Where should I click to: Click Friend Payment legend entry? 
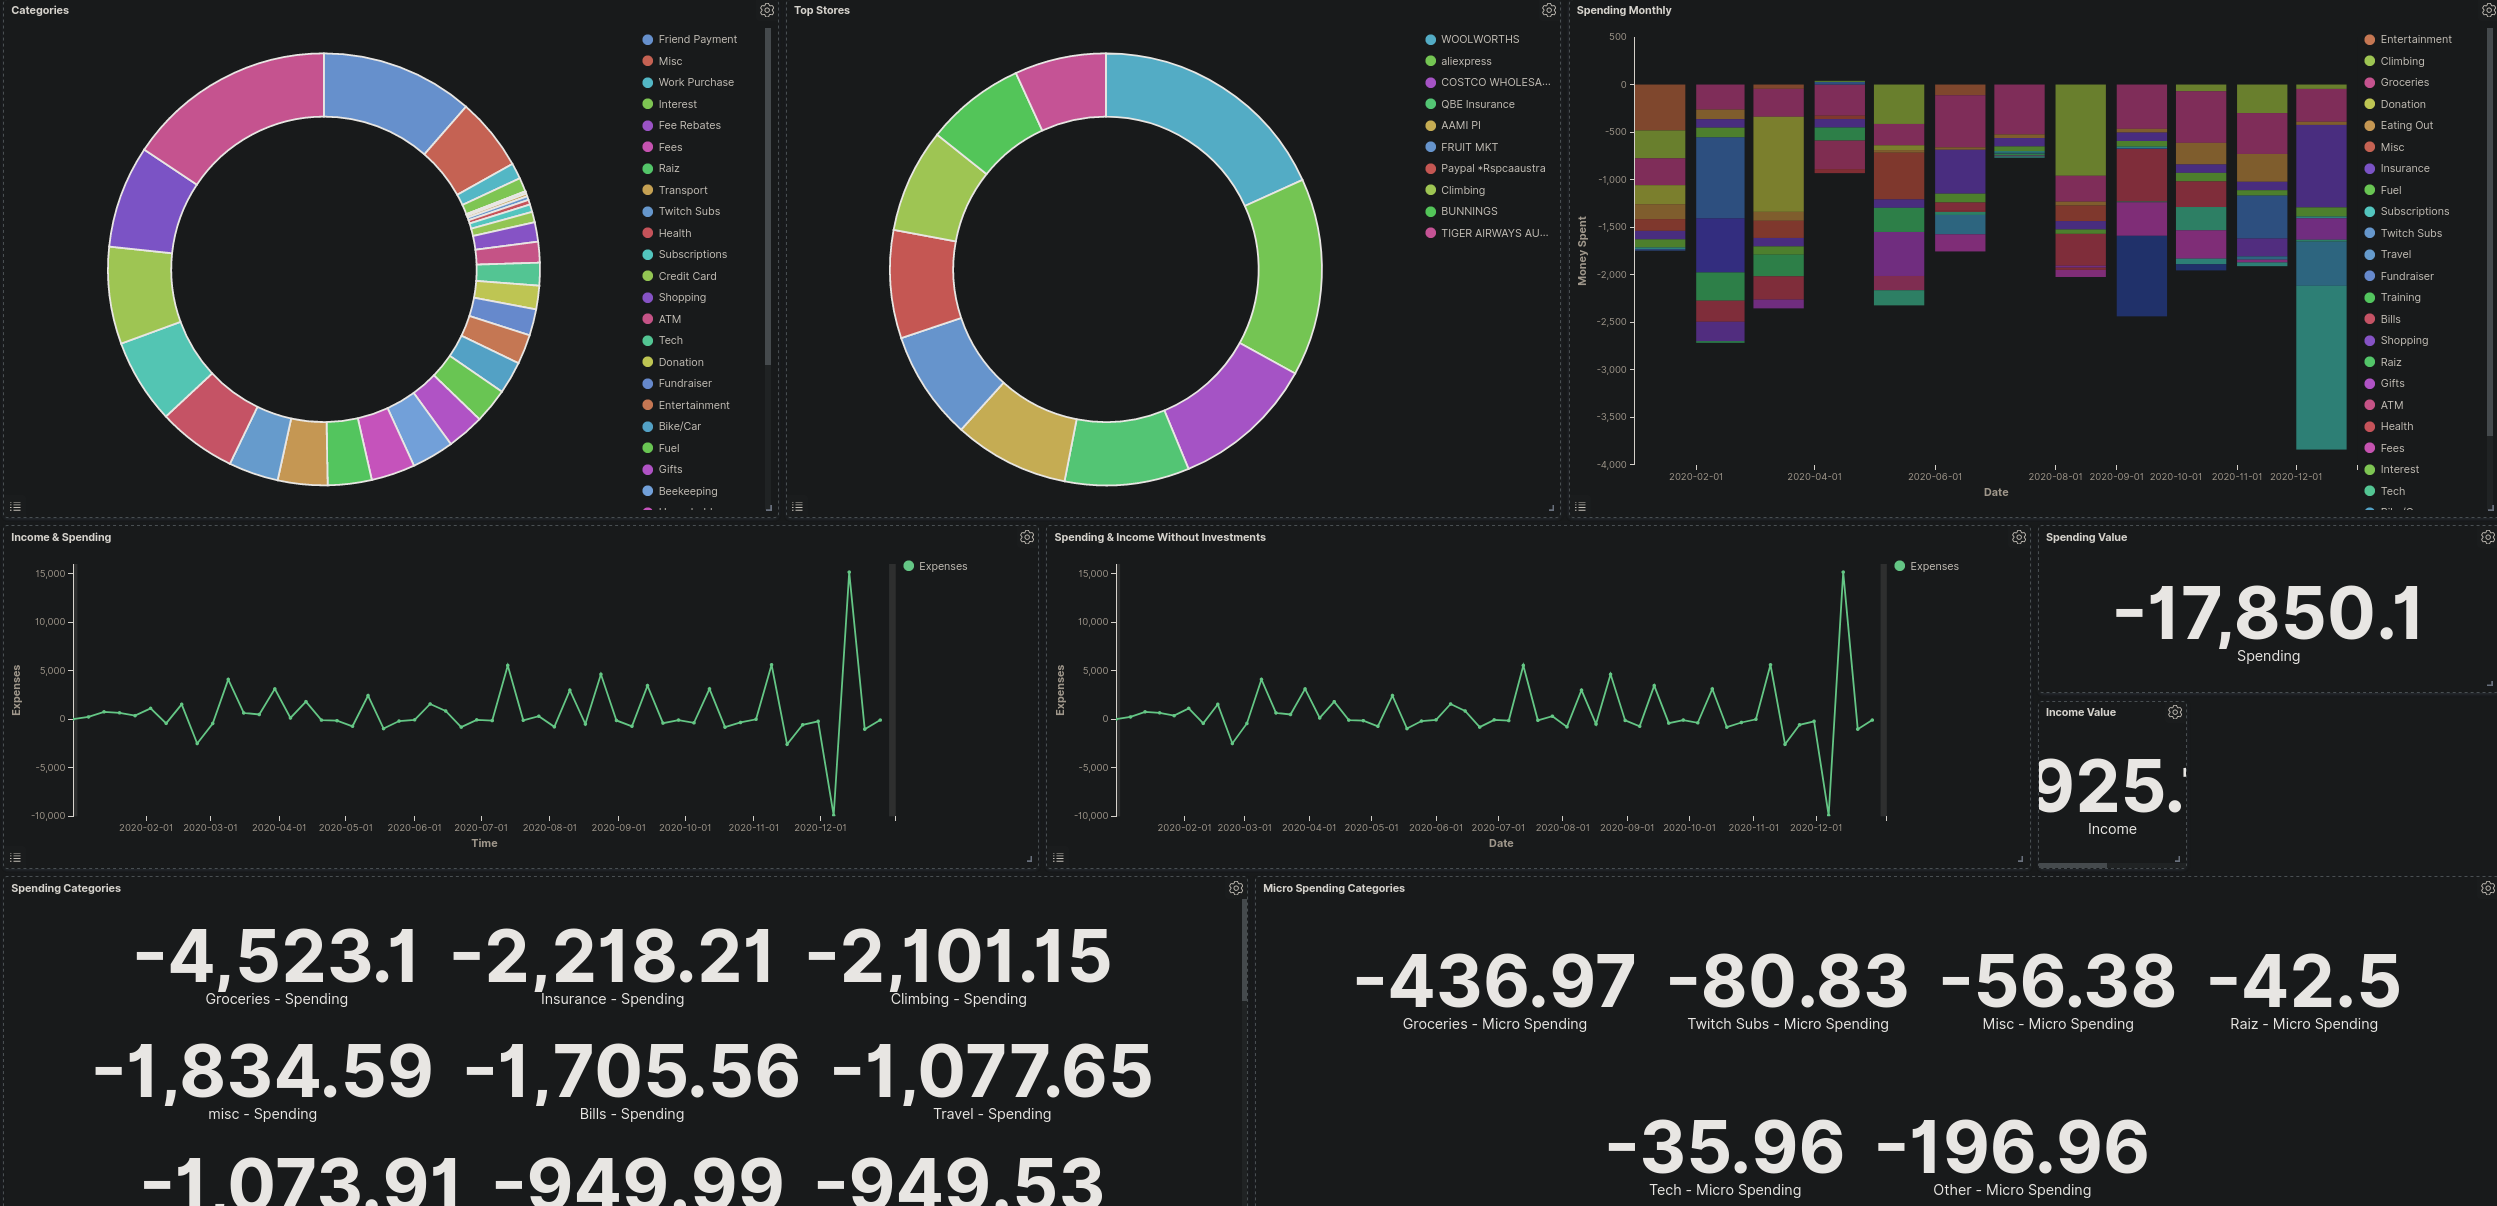point(697,39)
